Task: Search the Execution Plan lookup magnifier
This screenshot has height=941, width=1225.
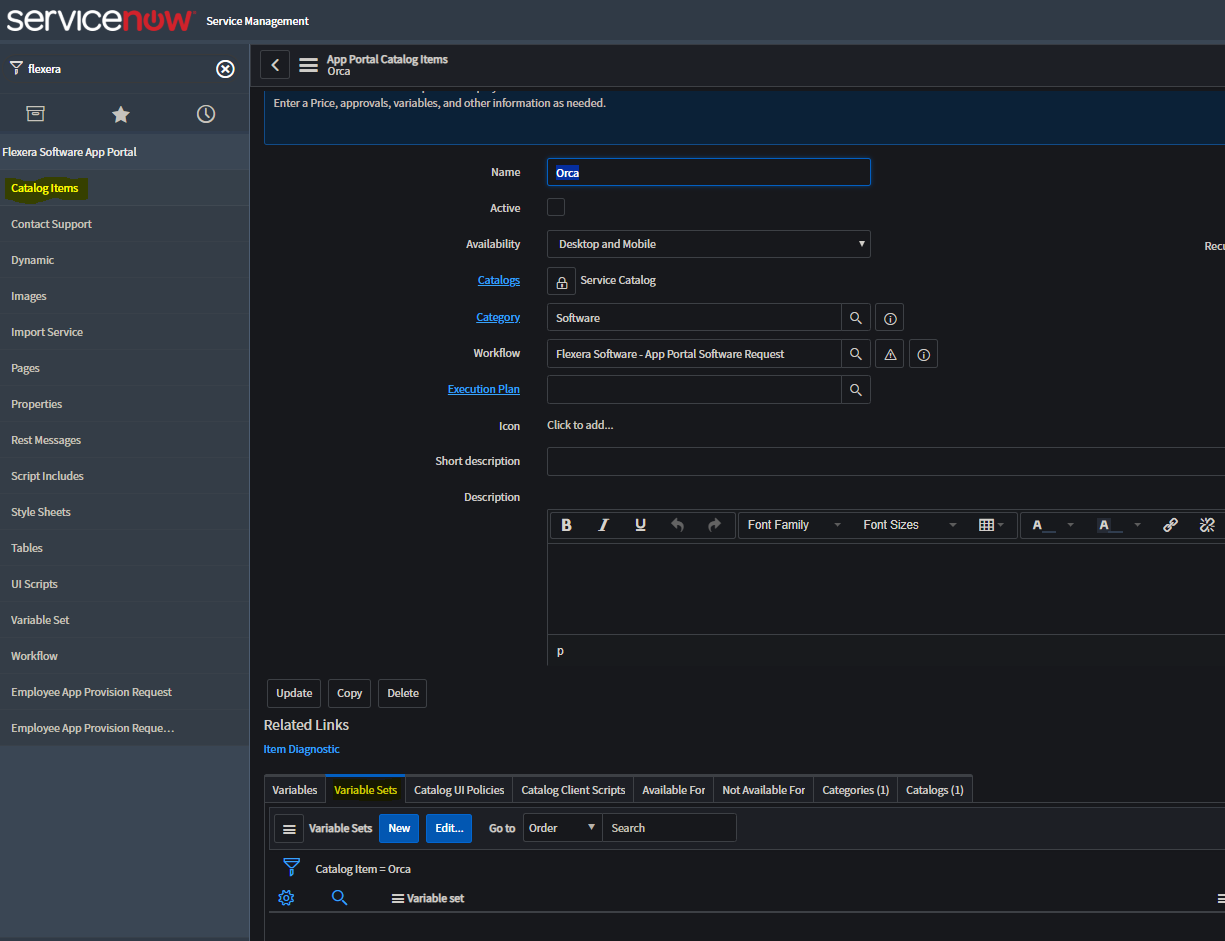Action: 856,390
